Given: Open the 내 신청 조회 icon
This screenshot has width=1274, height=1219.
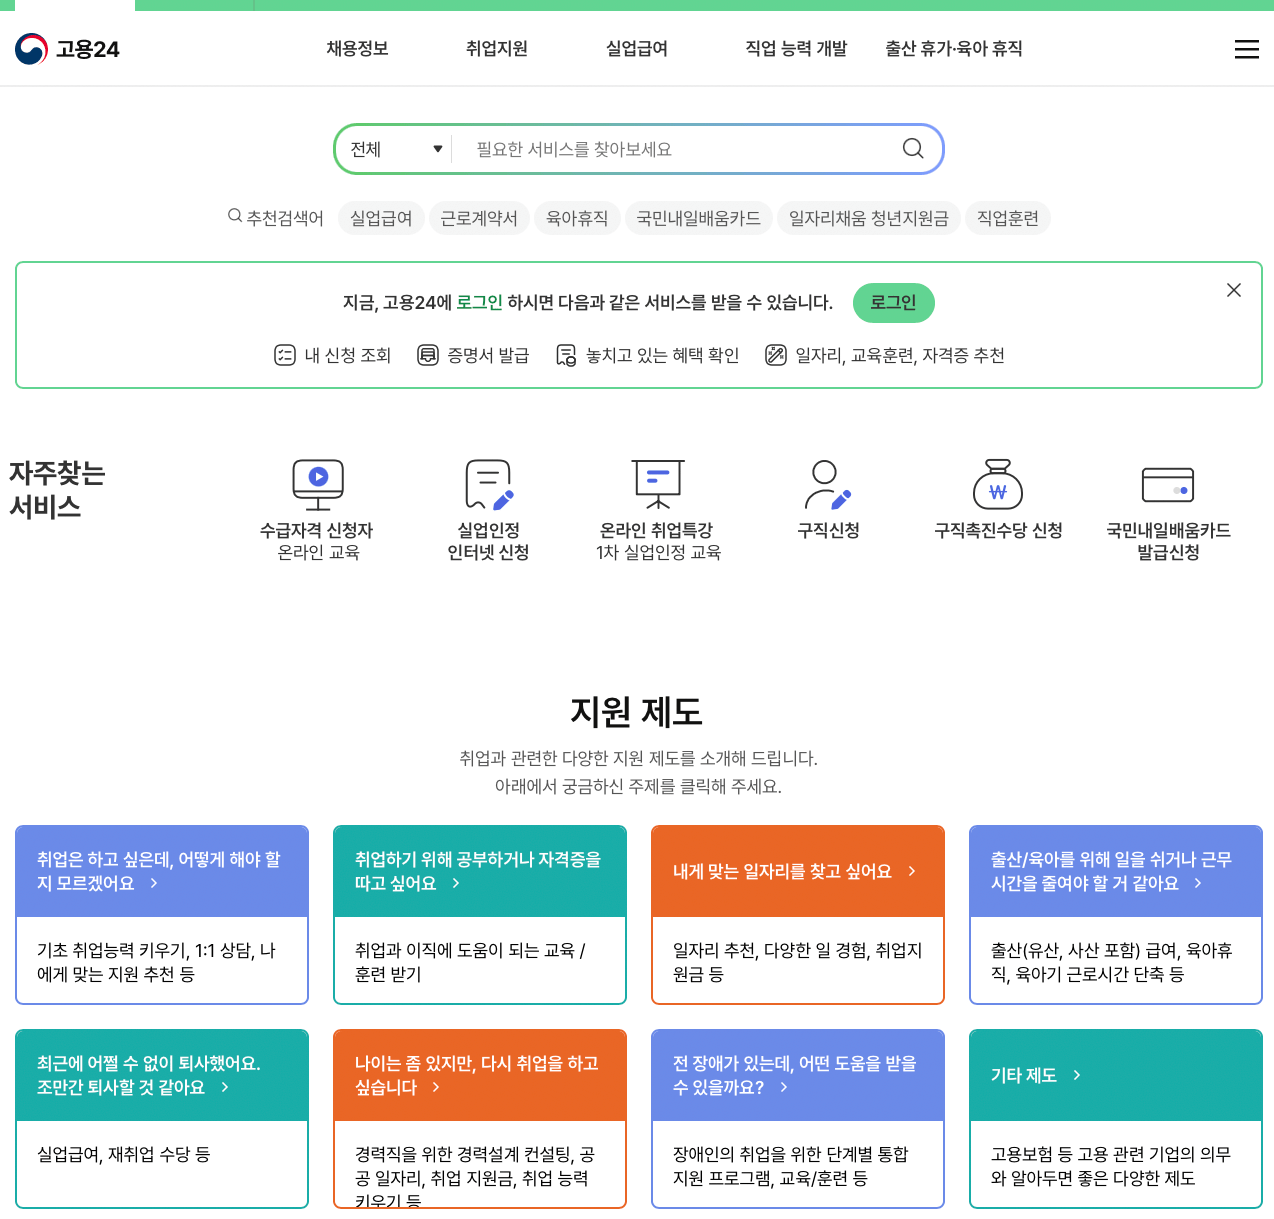Looking at the screenshot, I should [284, 354].
